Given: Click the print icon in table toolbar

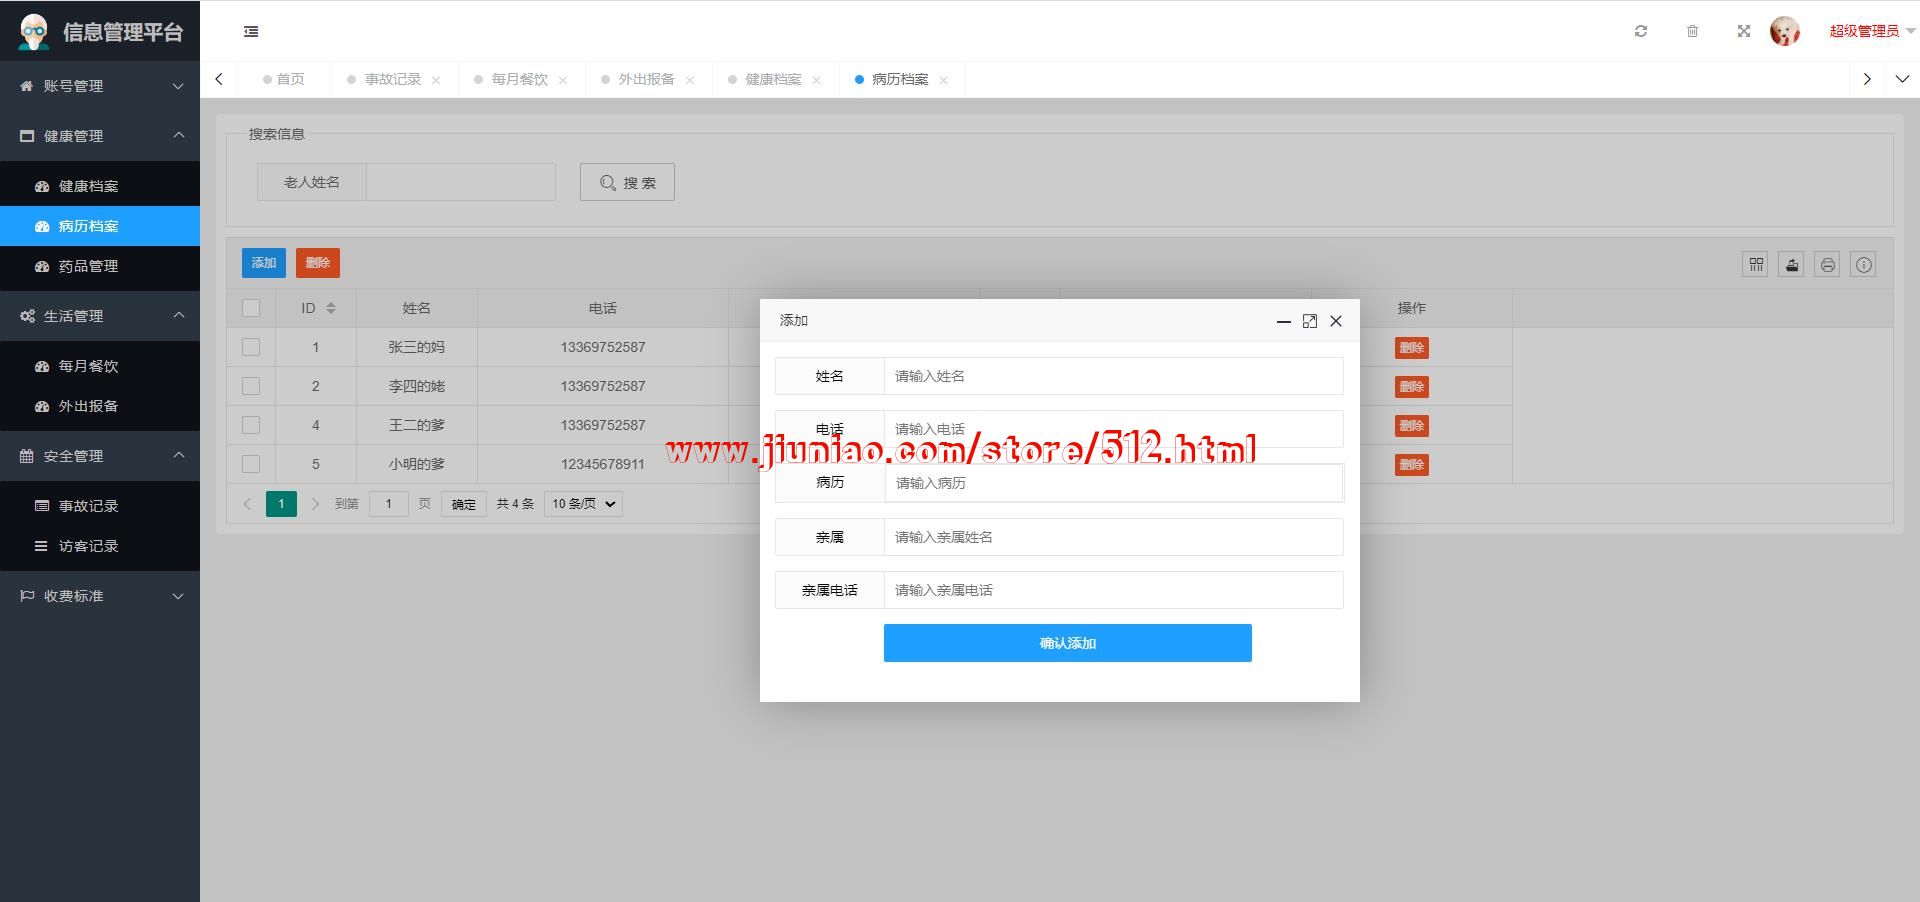Looking at the screenshot, I should point(1827,265).
